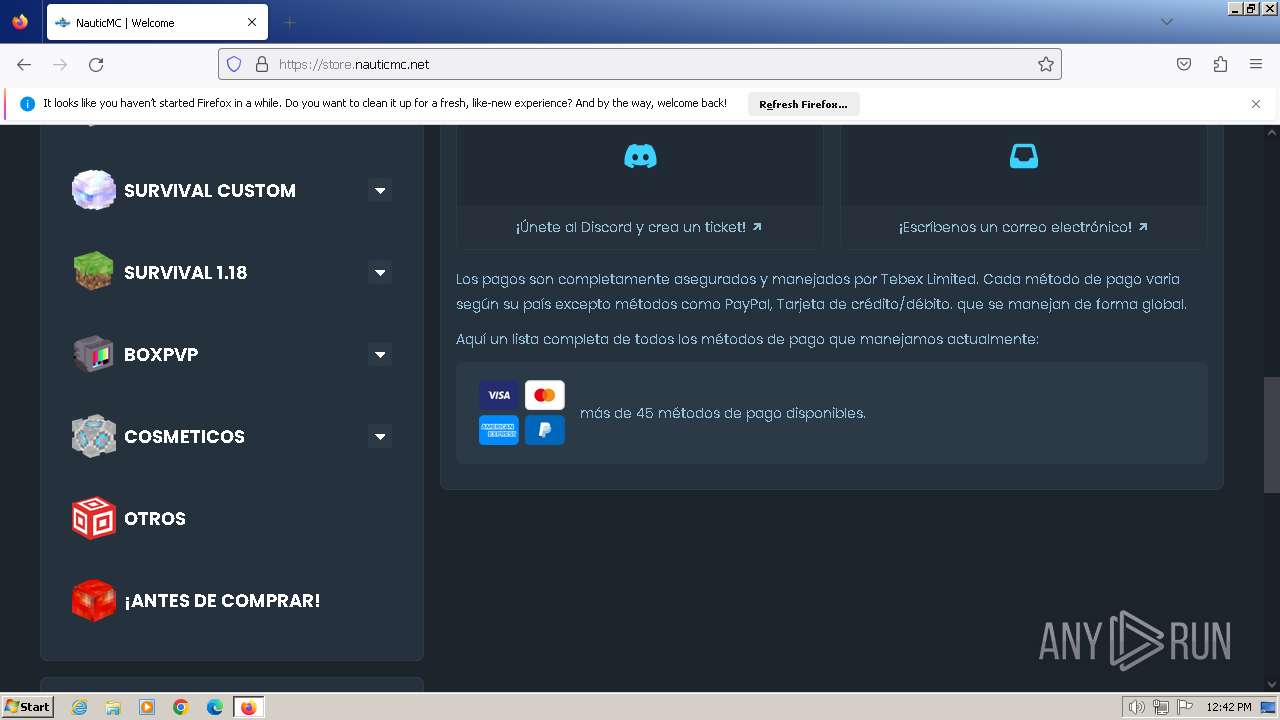Click the Mastercard payment badge
The image size is (1280, 720).
coord(544,395)
